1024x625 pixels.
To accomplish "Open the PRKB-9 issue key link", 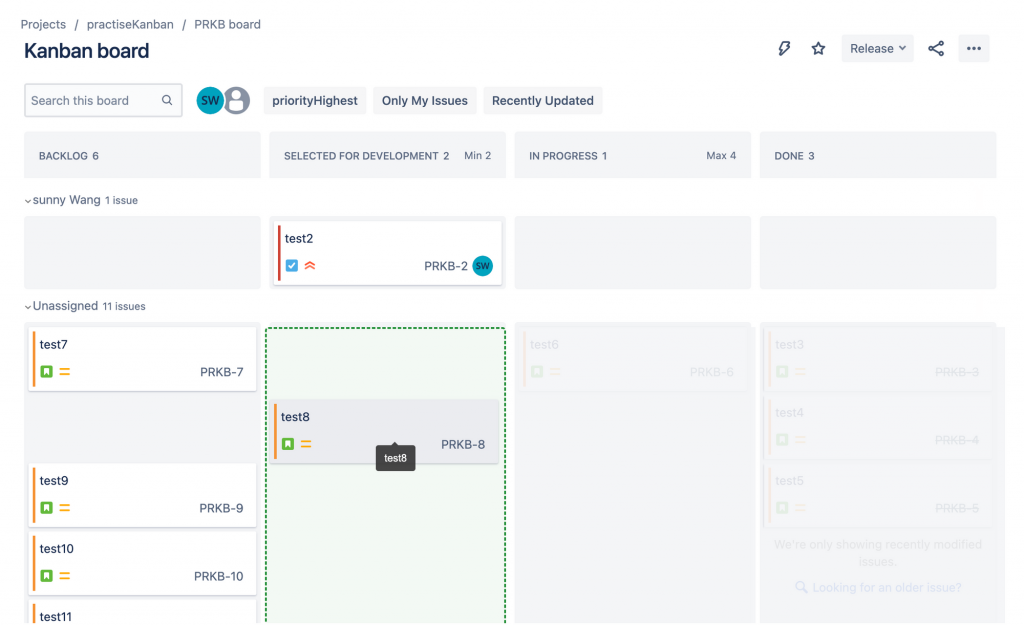I will coord(221,508).
